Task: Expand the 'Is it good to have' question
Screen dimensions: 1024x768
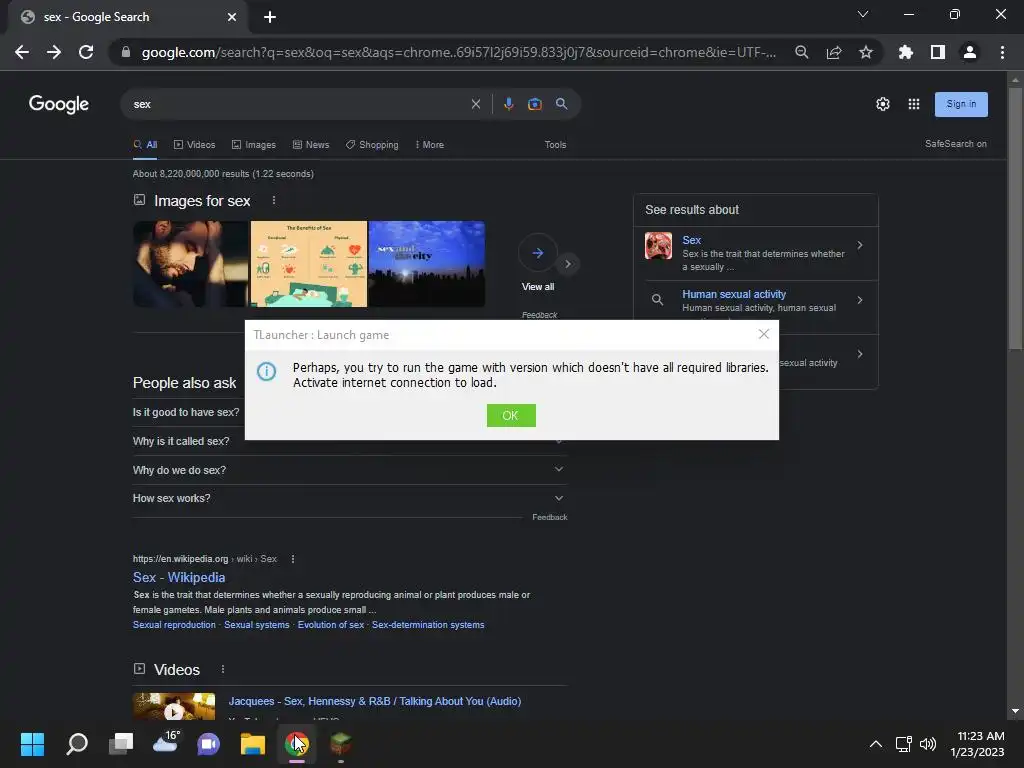Action: pyautogui.click(x=187, y=413)
